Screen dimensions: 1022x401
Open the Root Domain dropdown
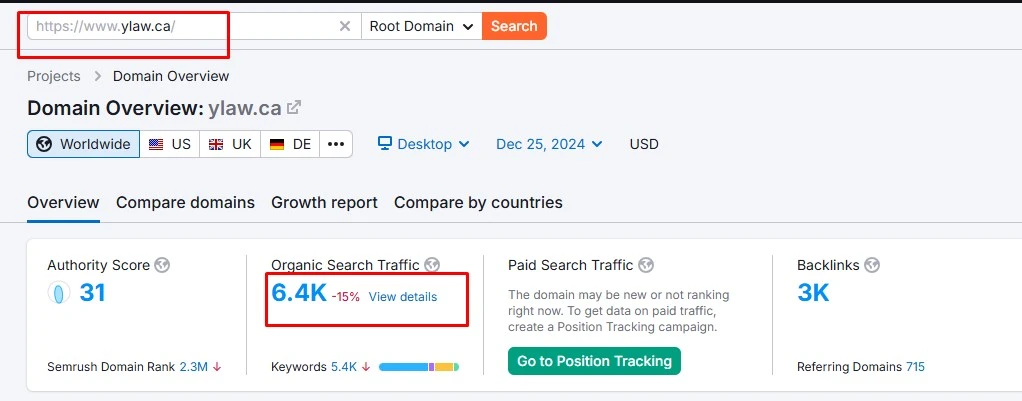point(421,26)
